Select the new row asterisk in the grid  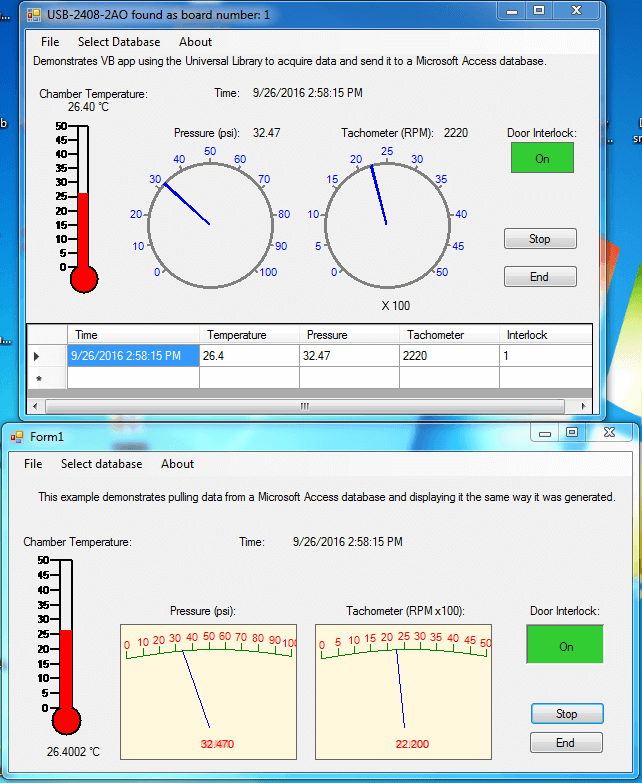tap(38, 379)
